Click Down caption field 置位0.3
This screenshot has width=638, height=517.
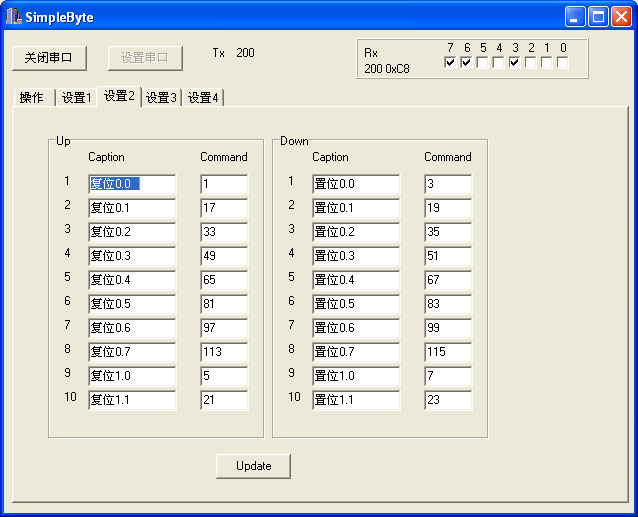(356, 256)
